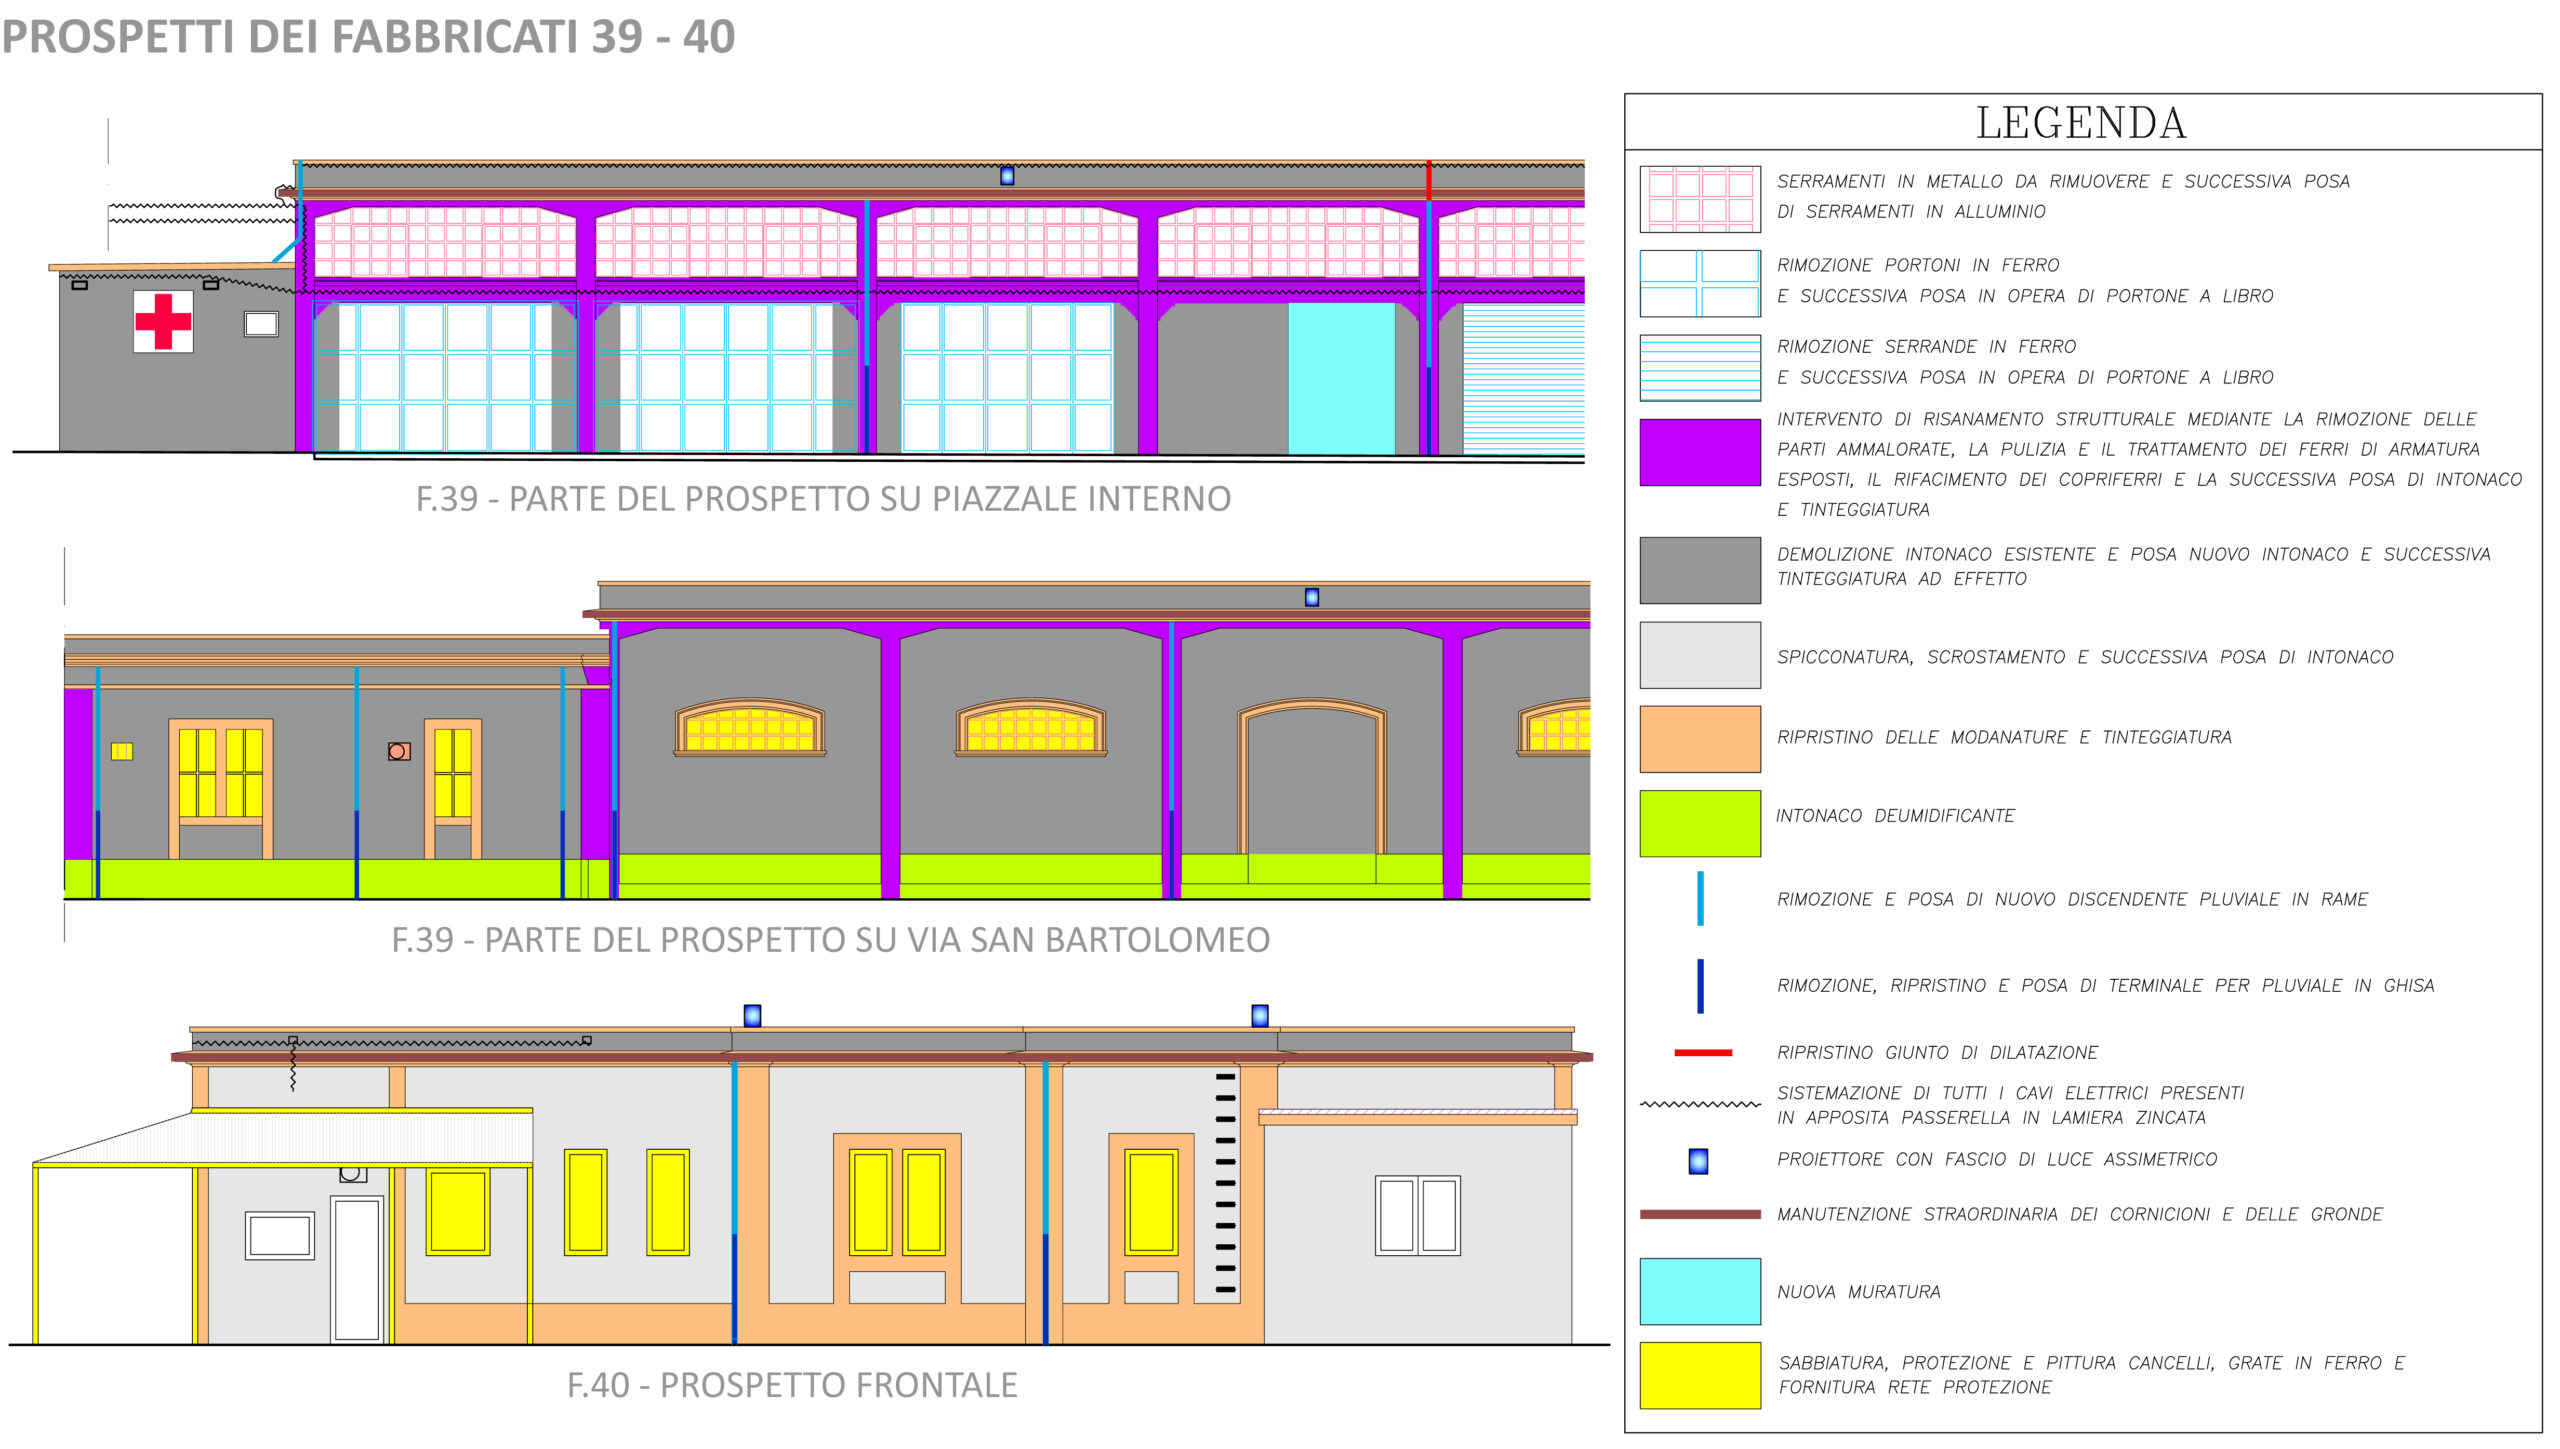Viewport: 2560px width, 1449px height.
Task: Select the yellow sandblasting swatch in legend
Action: pyautogui.click(x=1700, y=1375)
